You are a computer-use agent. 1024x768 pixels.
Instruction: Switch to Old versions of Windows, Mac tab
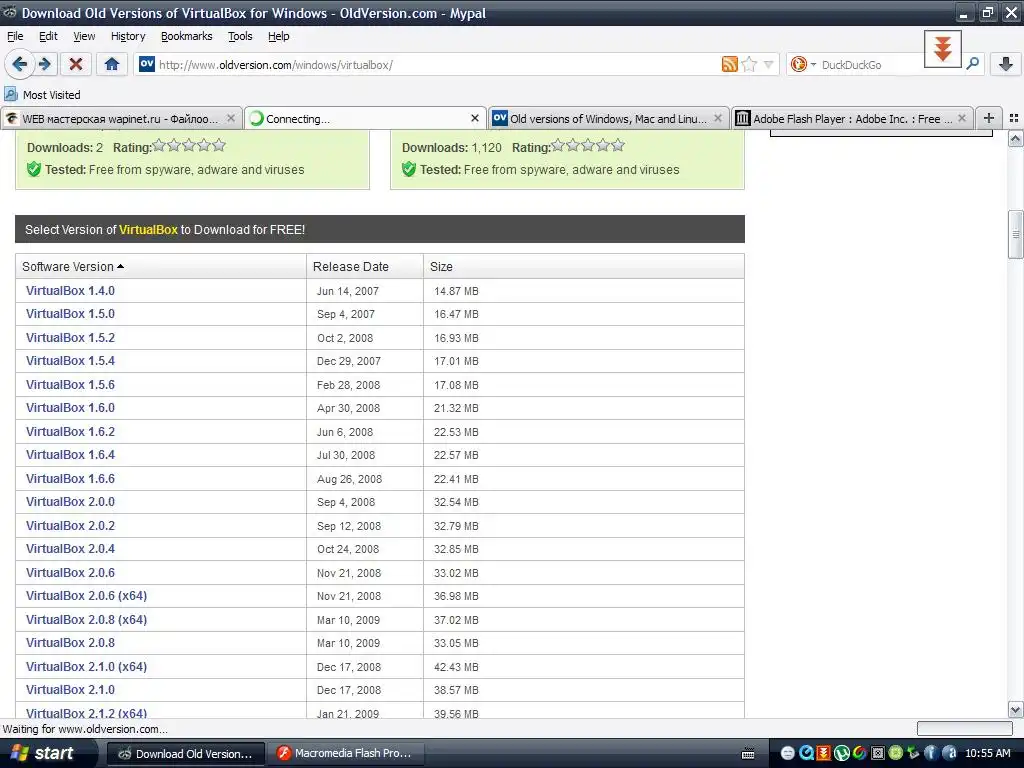pos(608,118)
